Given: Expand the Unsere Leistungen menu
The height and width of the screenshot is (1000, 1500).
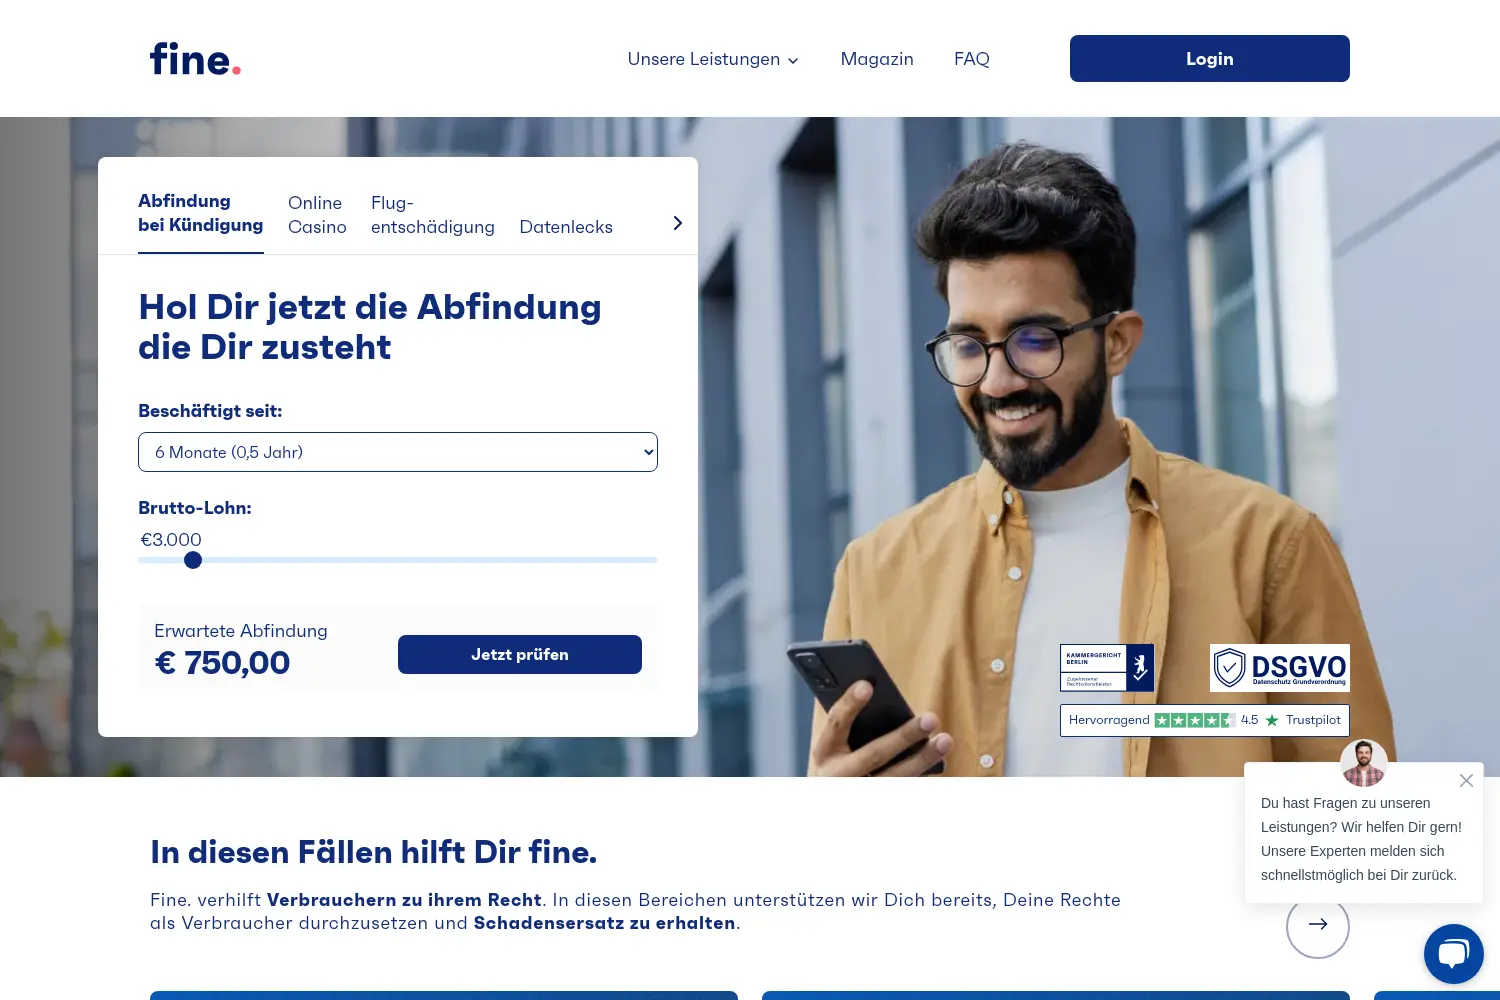Looking at the screenshot, I should (x=713, y=59).
